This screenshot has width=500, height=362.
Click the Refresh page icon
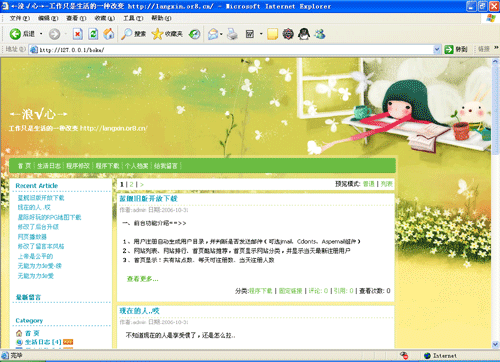(93, 34)
